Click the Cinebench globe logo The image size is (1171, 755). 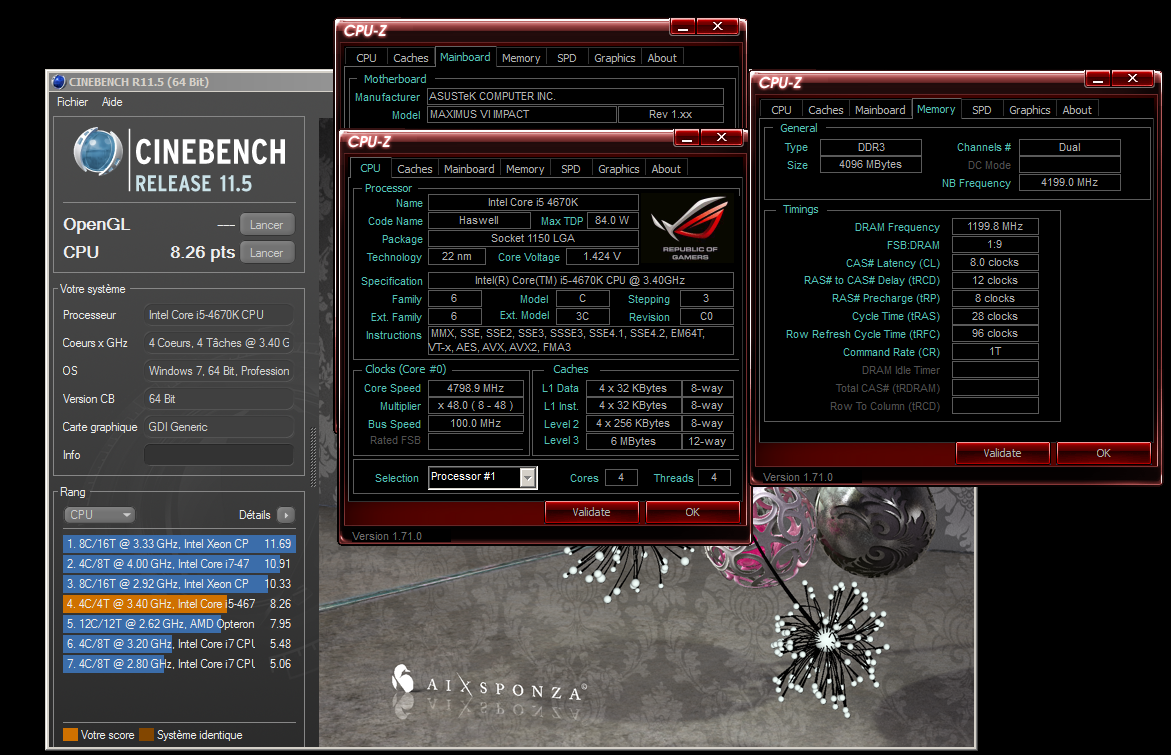point(98,152)
